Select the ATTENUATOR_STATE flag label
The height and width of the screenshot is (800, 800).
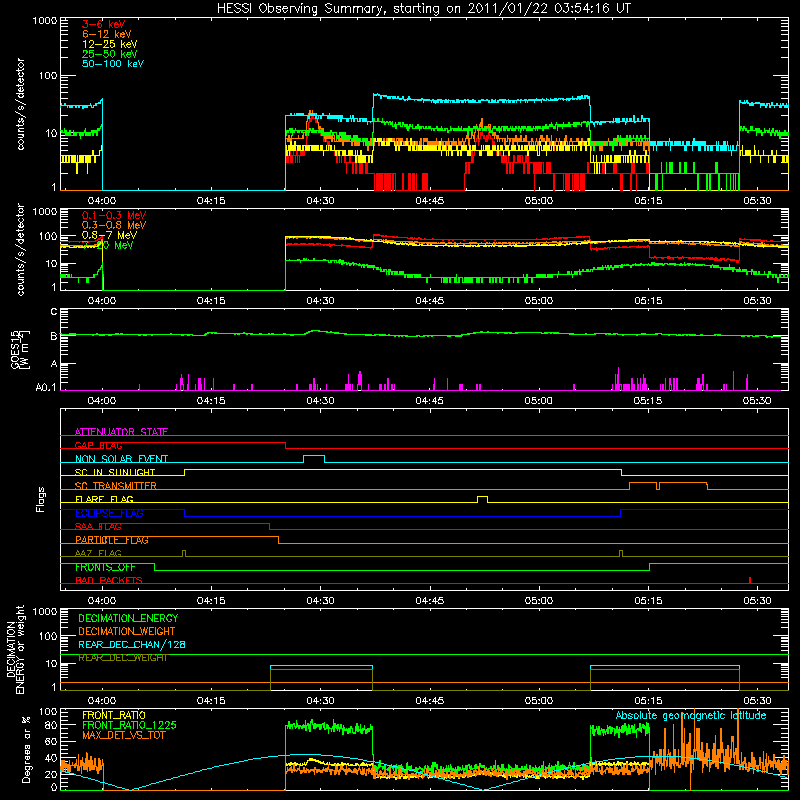click(121, 432)
